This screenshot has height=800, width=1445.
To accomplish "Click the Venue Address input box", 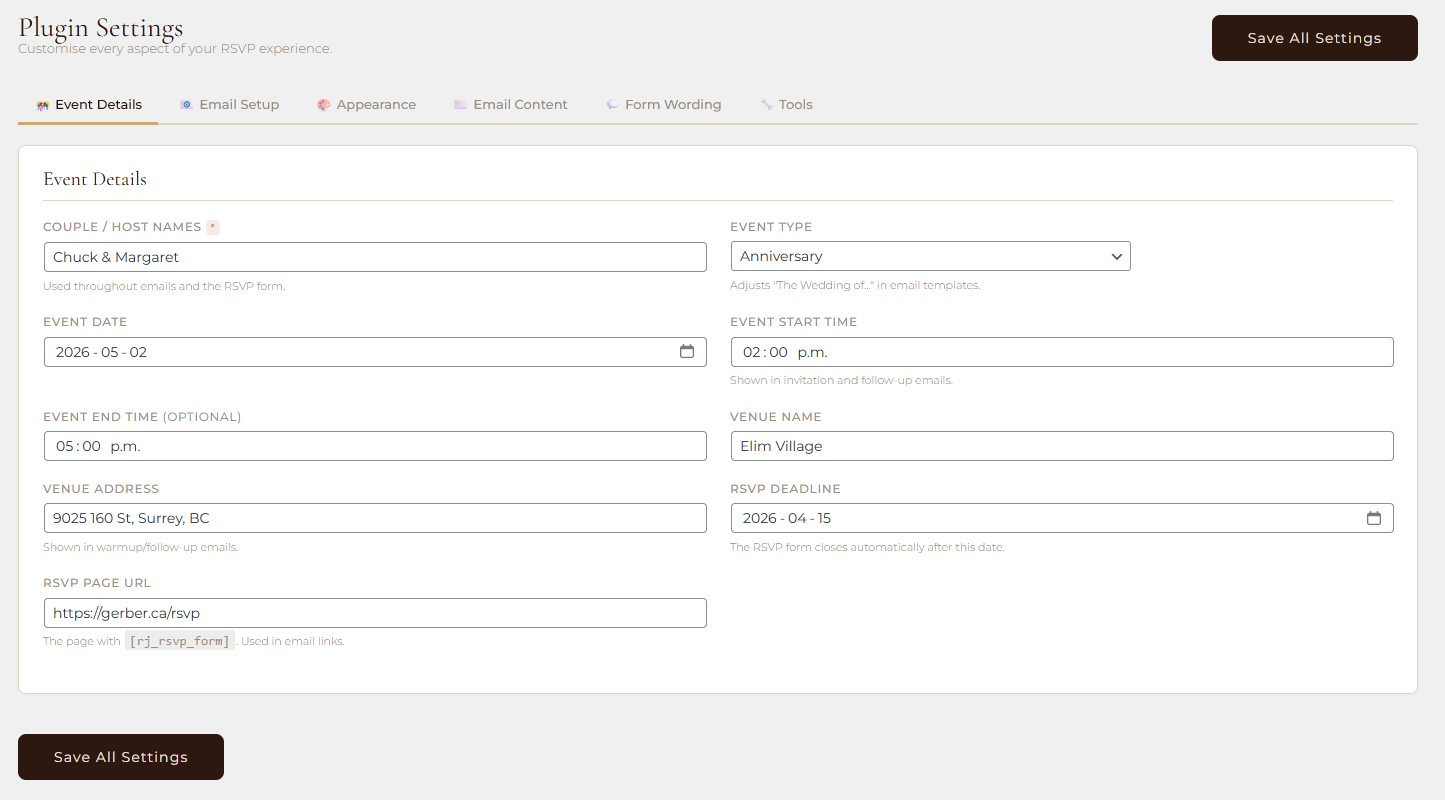I will click(x=375, y=518).
